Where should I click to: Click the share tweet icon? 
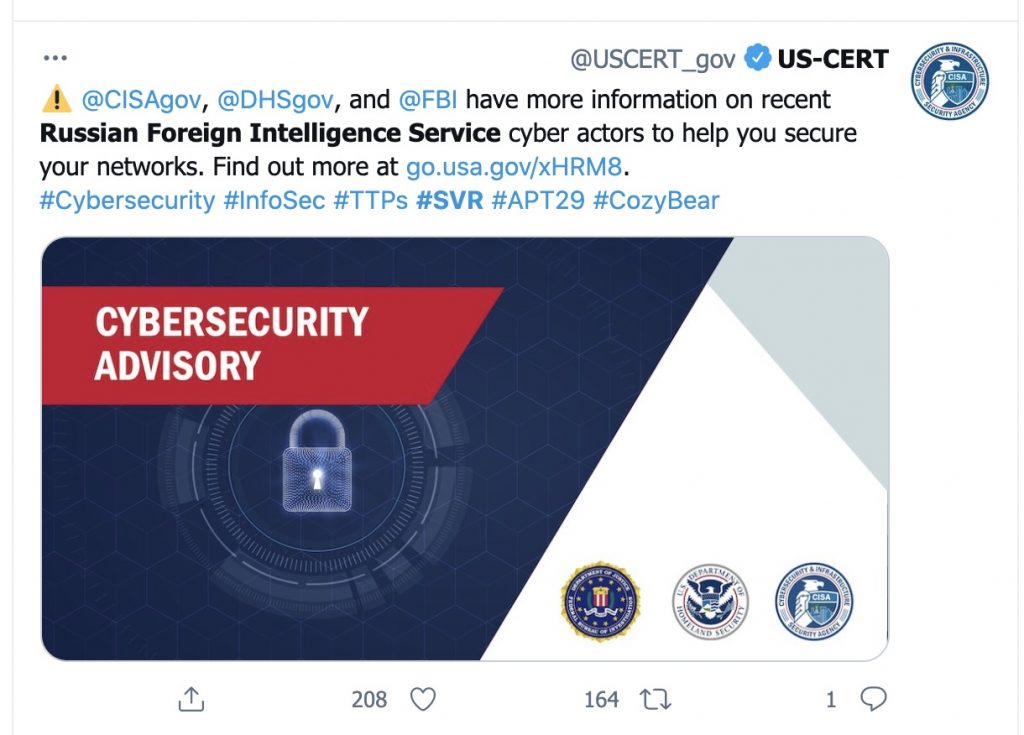click(191, 699)
